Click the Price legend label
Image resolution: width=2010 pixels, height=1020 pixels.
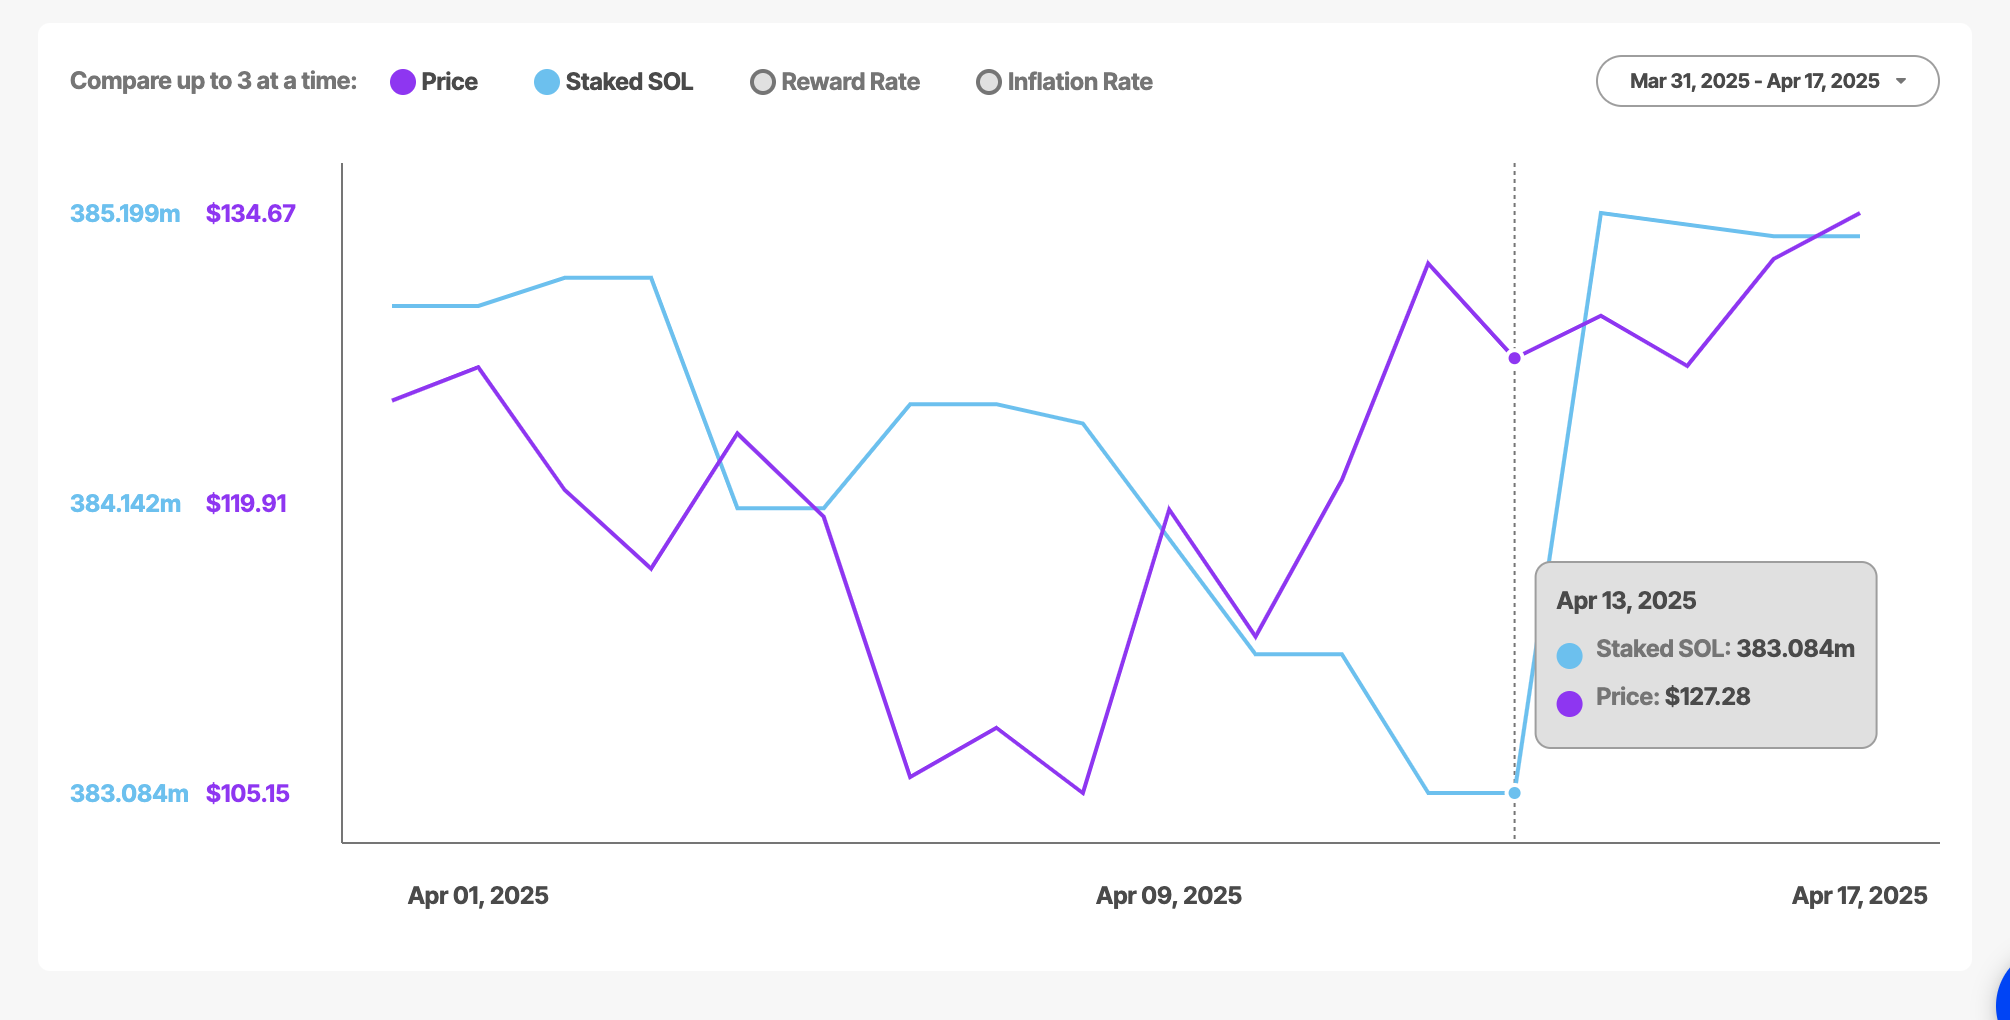tap(449, 82)
